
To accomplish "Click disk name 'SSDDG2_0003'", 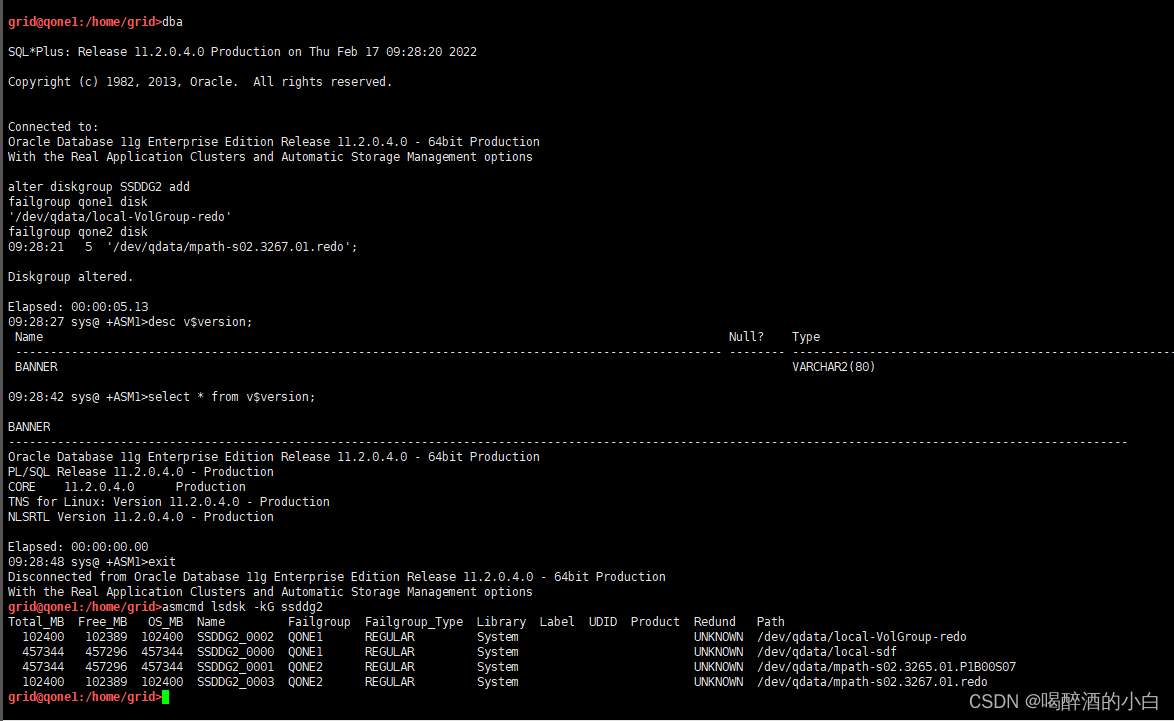I will tap(235, 681).
